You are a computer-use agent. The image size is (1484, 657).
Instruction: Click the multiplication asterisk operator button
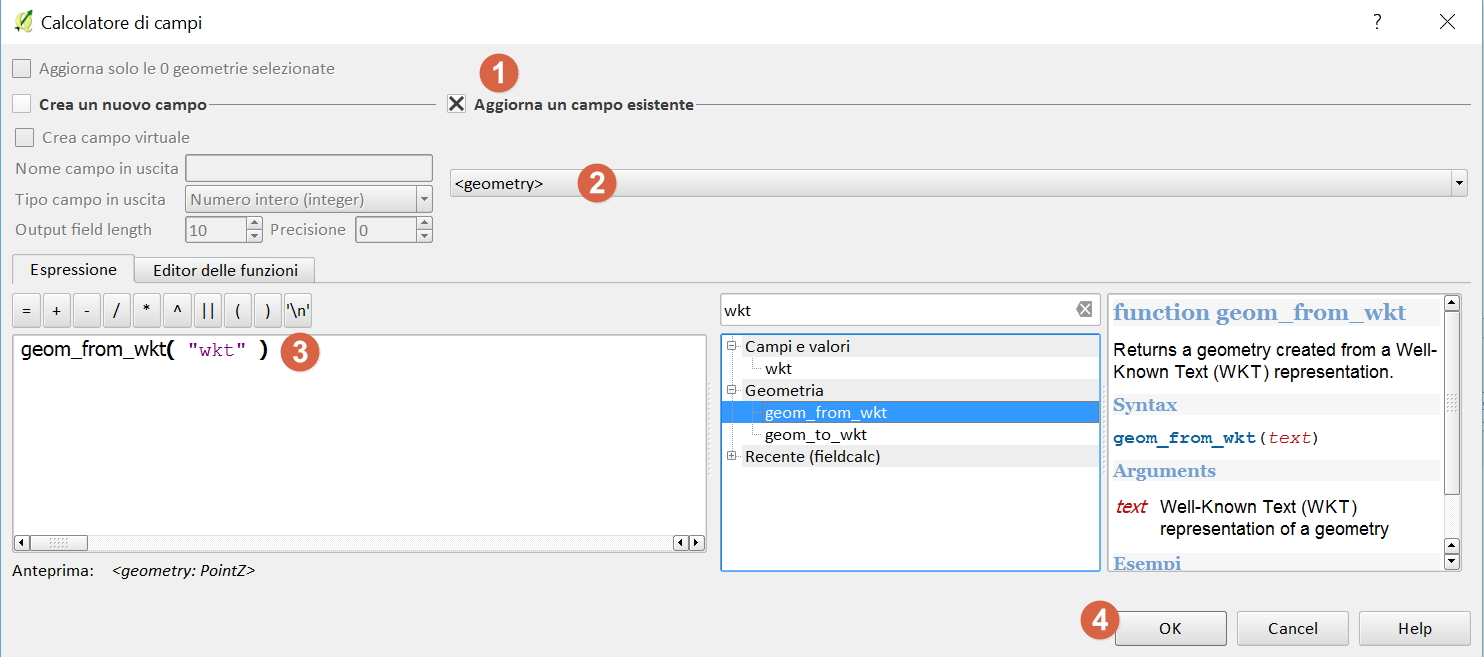click(147, 311)
